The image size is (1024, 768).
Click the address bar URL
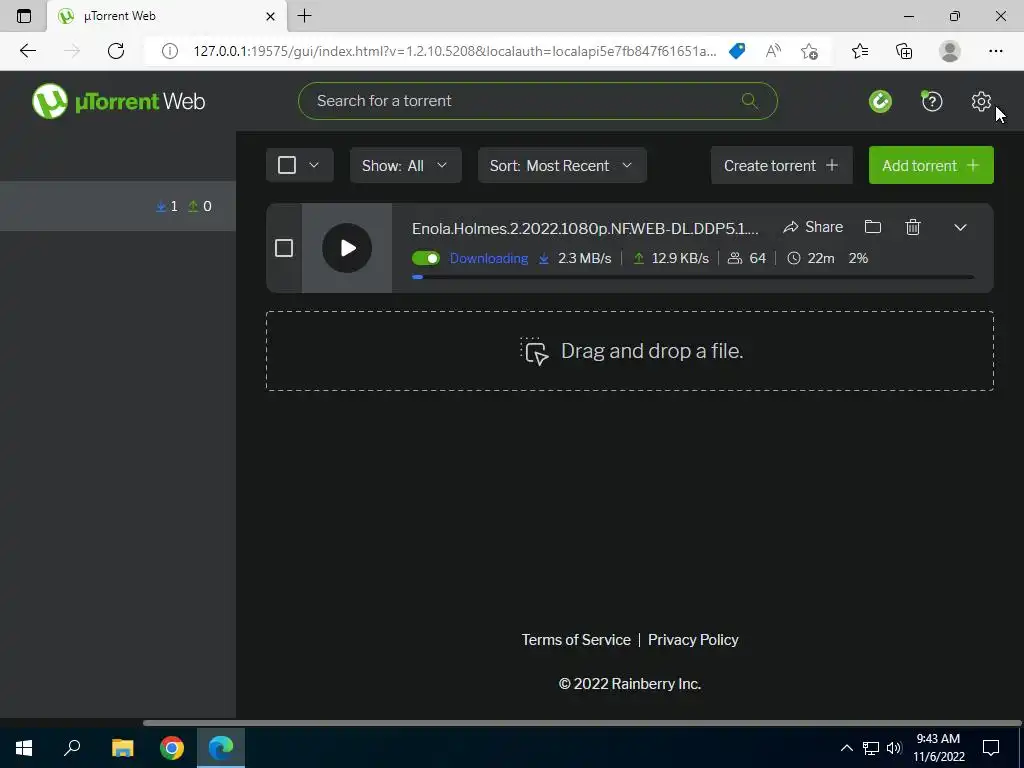455,51
